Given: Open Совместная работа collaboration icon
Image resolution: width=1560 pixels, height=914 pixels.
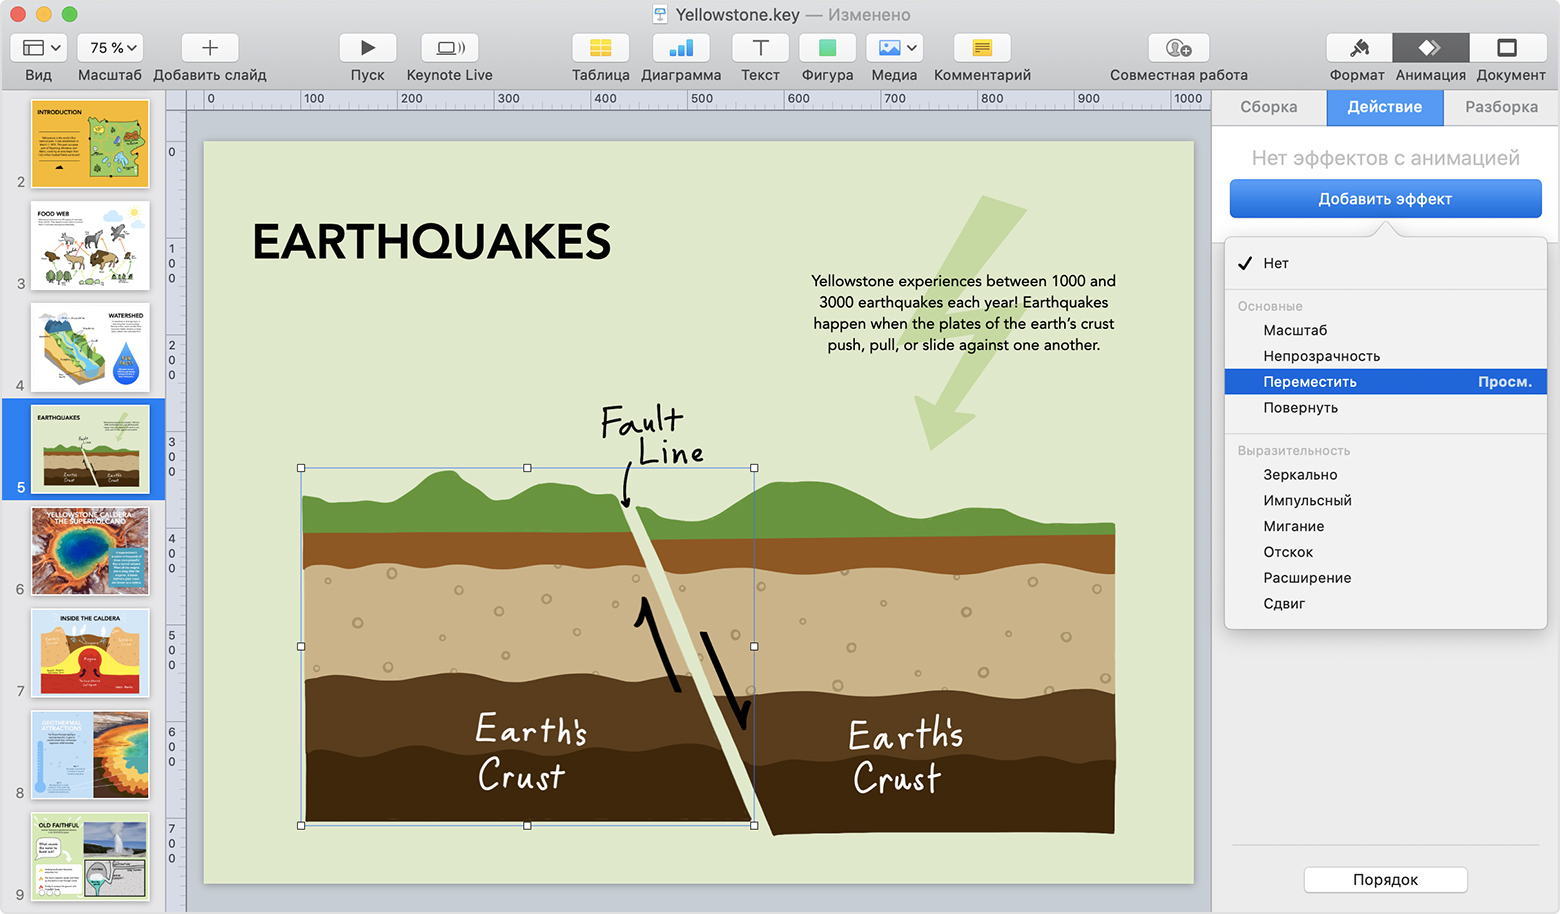Looking at the screenshot, I should click(1178, 48).
